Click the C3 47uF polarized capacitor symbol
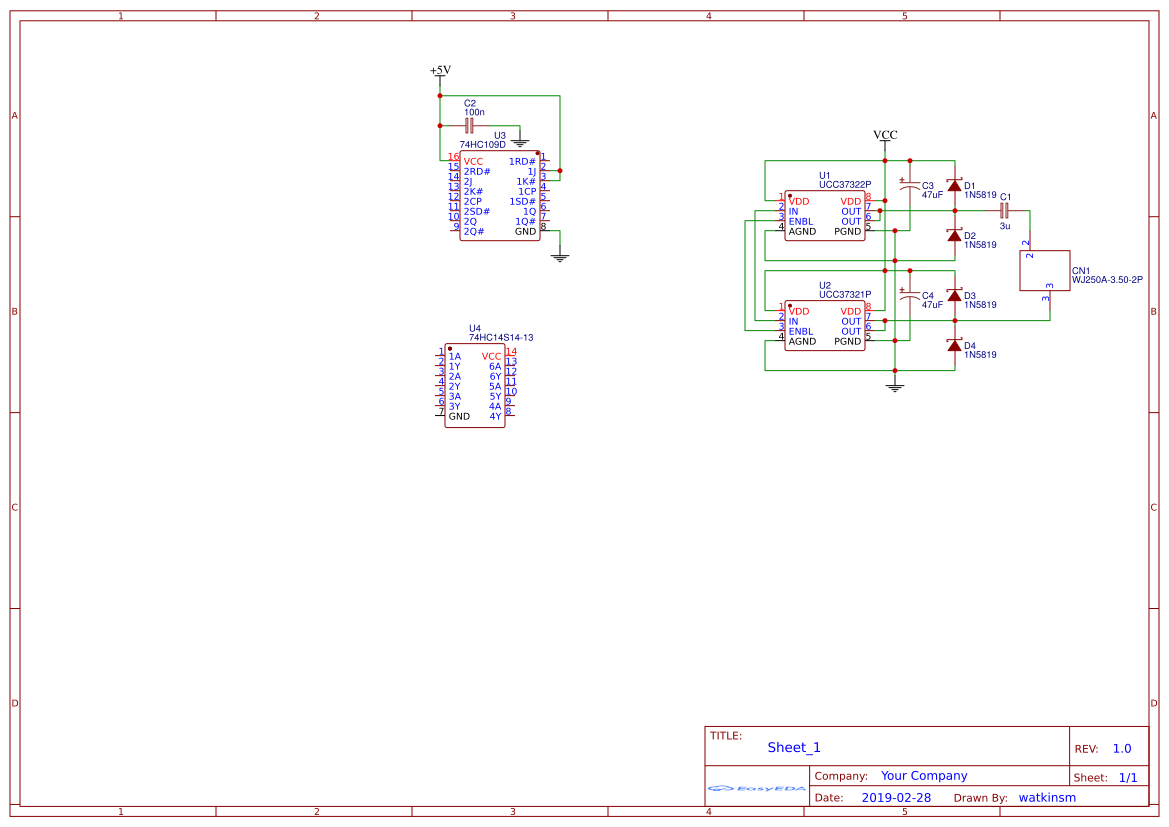The width and height of the screenshot is (1169, 827). [x=909, y=187]
